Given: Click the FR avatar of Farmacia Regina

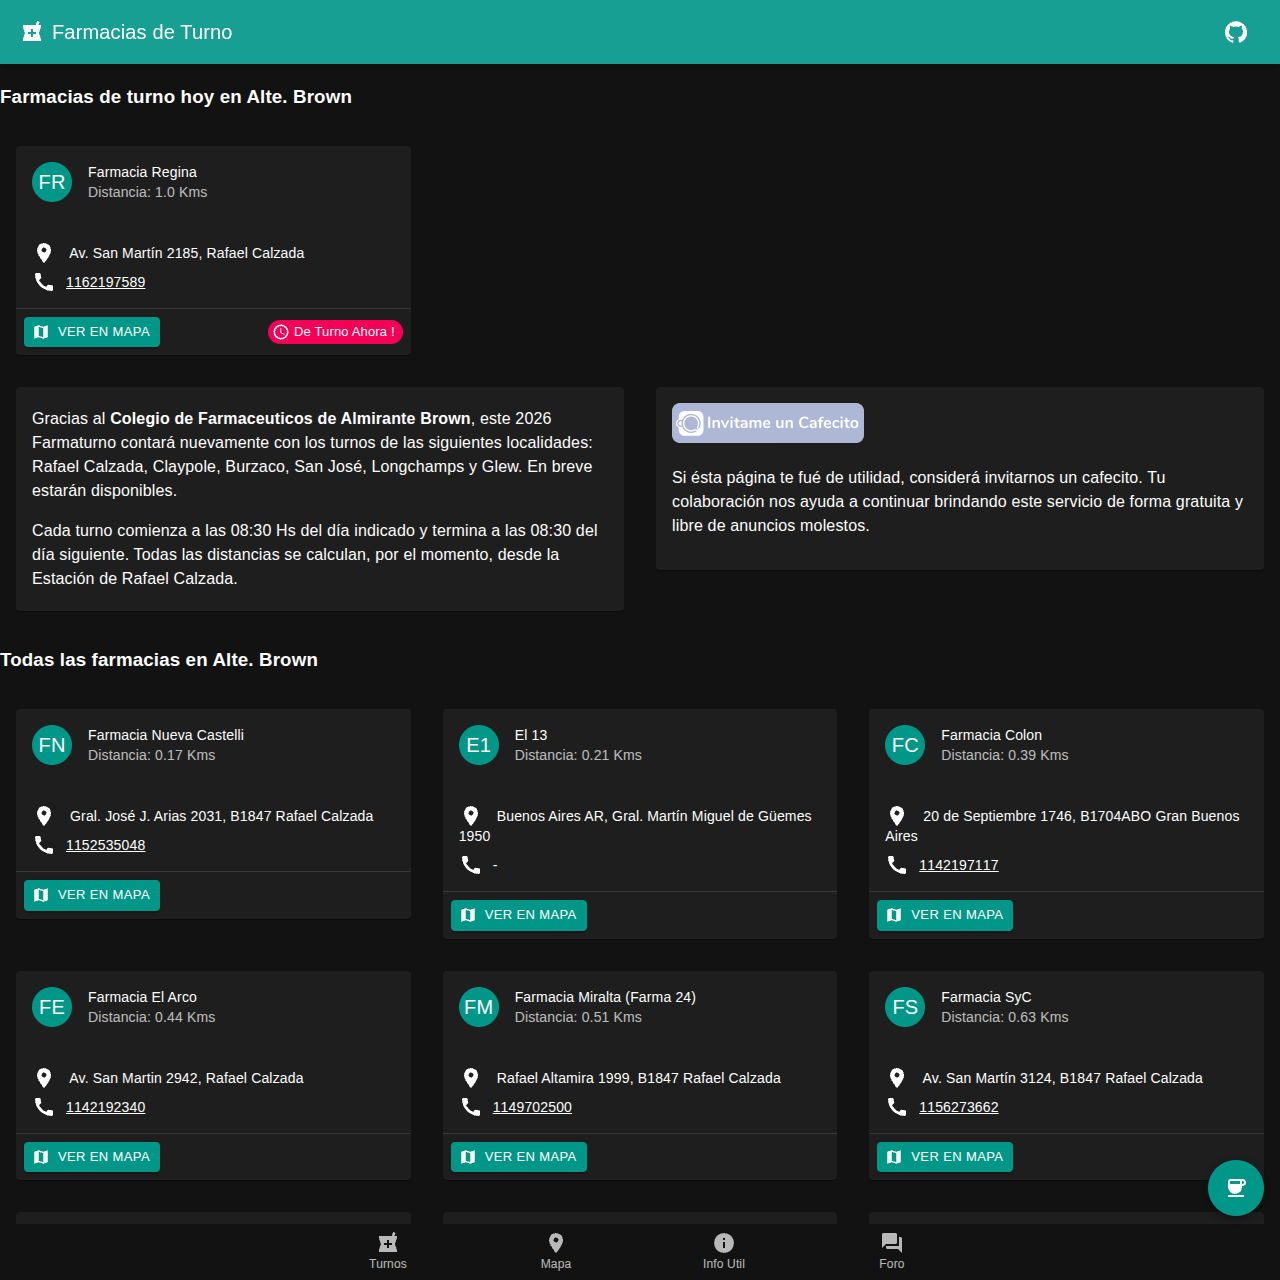Looking at the screenshot, I should point(52,182).
